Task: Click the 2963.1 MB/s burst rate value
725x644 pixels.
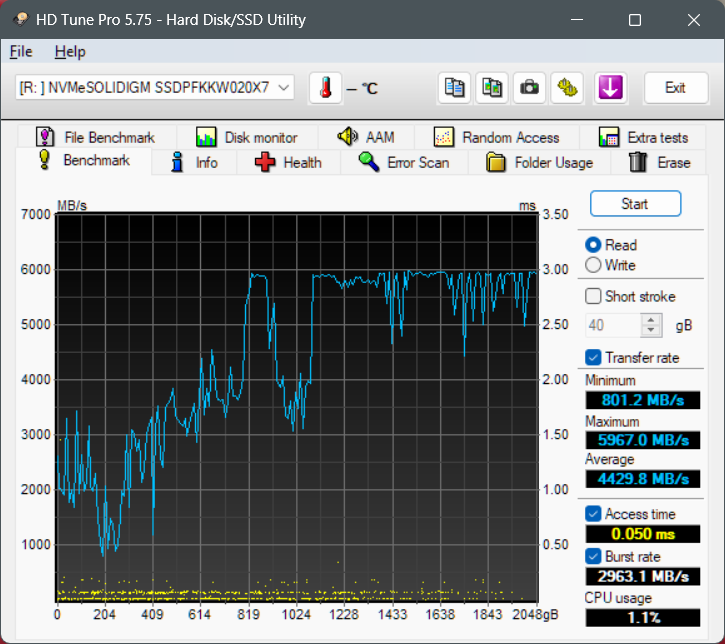Action: pos(643,577)
